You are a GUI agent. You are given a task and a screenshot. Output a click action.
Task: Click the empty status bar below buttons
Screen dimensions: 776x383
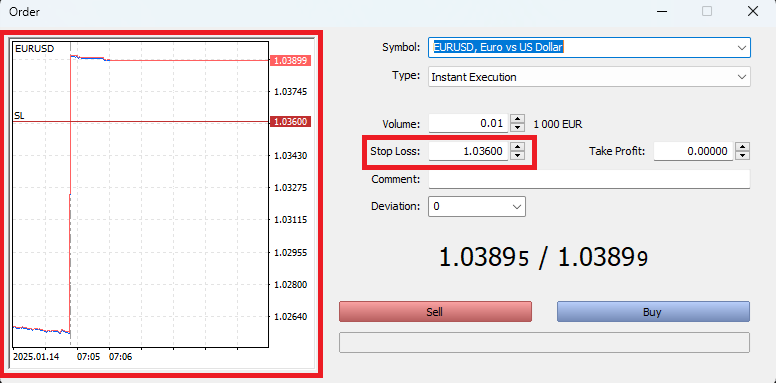coord(544,342)
